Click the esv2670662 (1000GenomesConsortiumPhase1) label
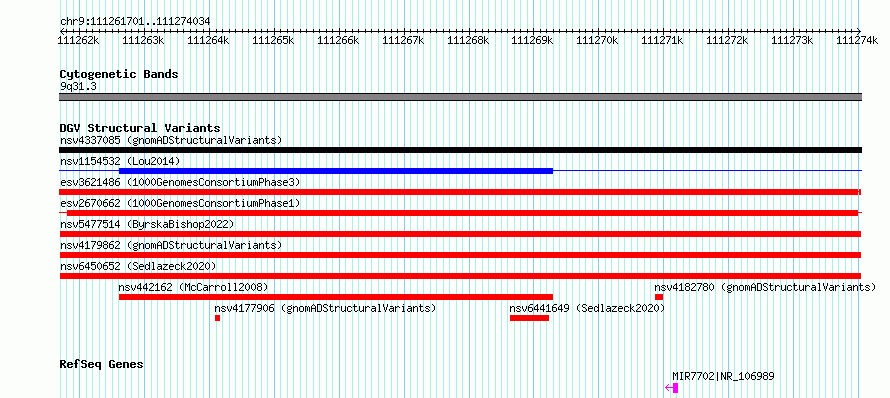Viewport: 890px width, 398px height. click(x=180, y=203)
